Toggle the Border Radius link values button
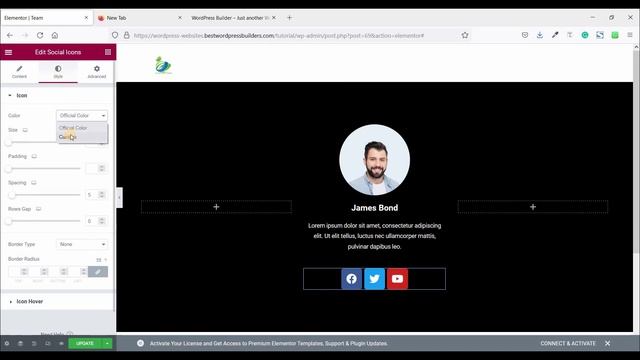Screen dimensions: 640x360 coord(98,272)
